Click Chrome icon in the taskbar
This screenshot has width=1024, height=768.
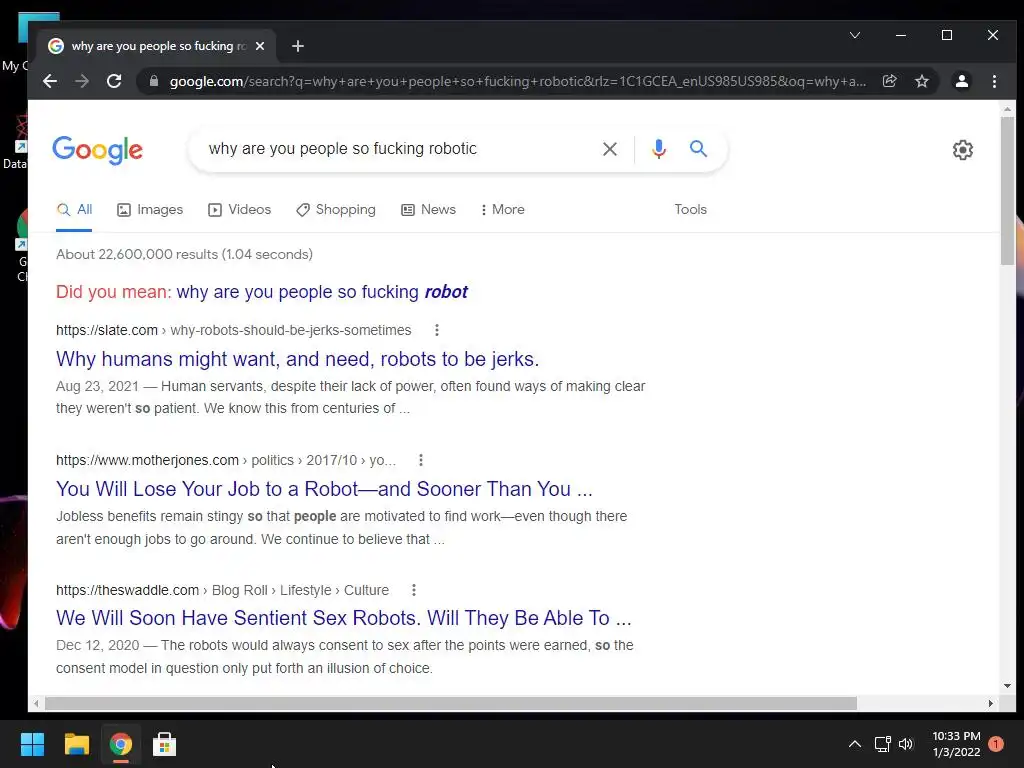coord(120,744)
